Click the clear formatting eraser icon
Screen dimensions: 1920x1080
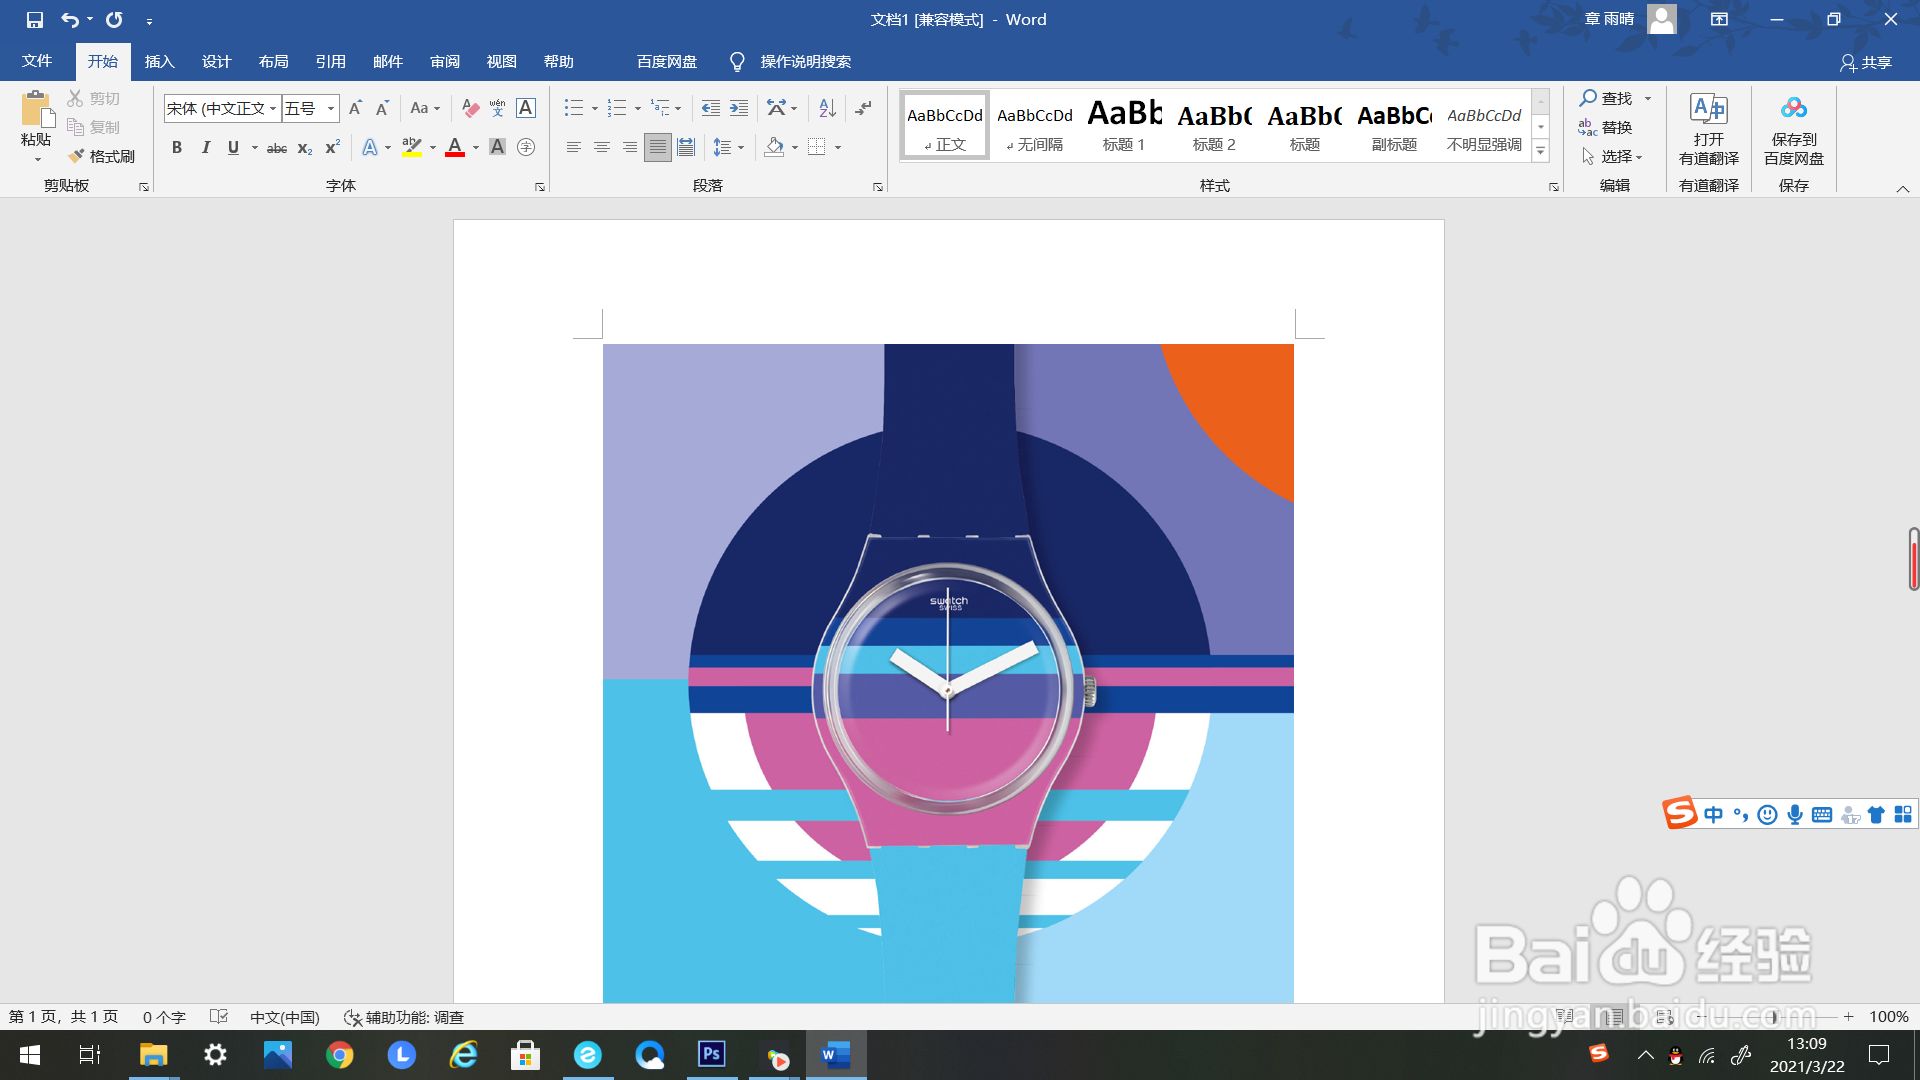pos(470,108)
